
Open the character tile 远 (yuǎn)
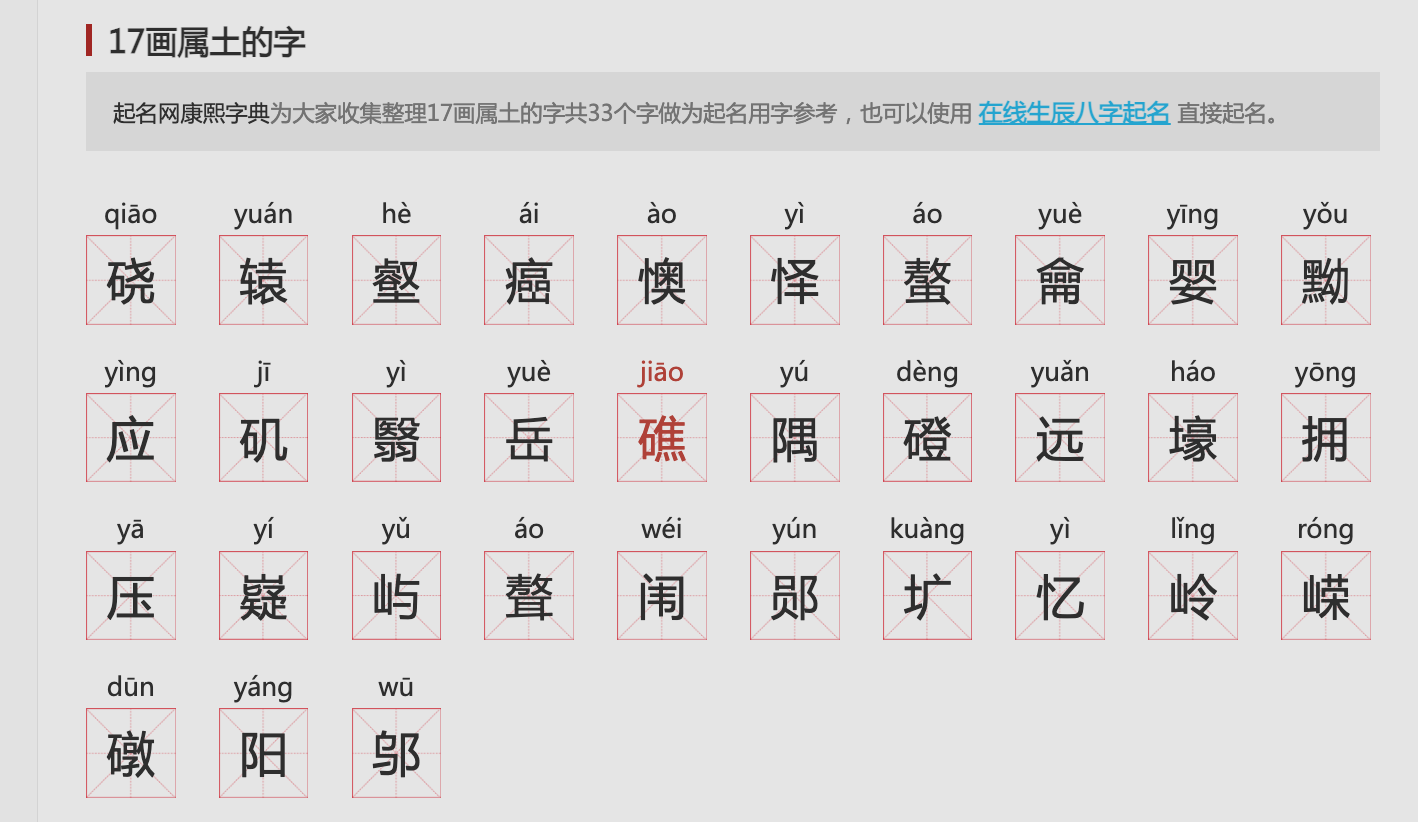[1060, 438]
